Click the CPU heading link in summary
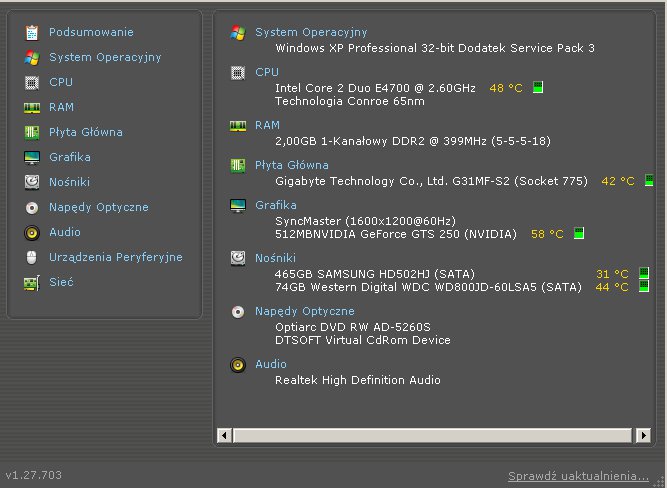 click(267, 72)
